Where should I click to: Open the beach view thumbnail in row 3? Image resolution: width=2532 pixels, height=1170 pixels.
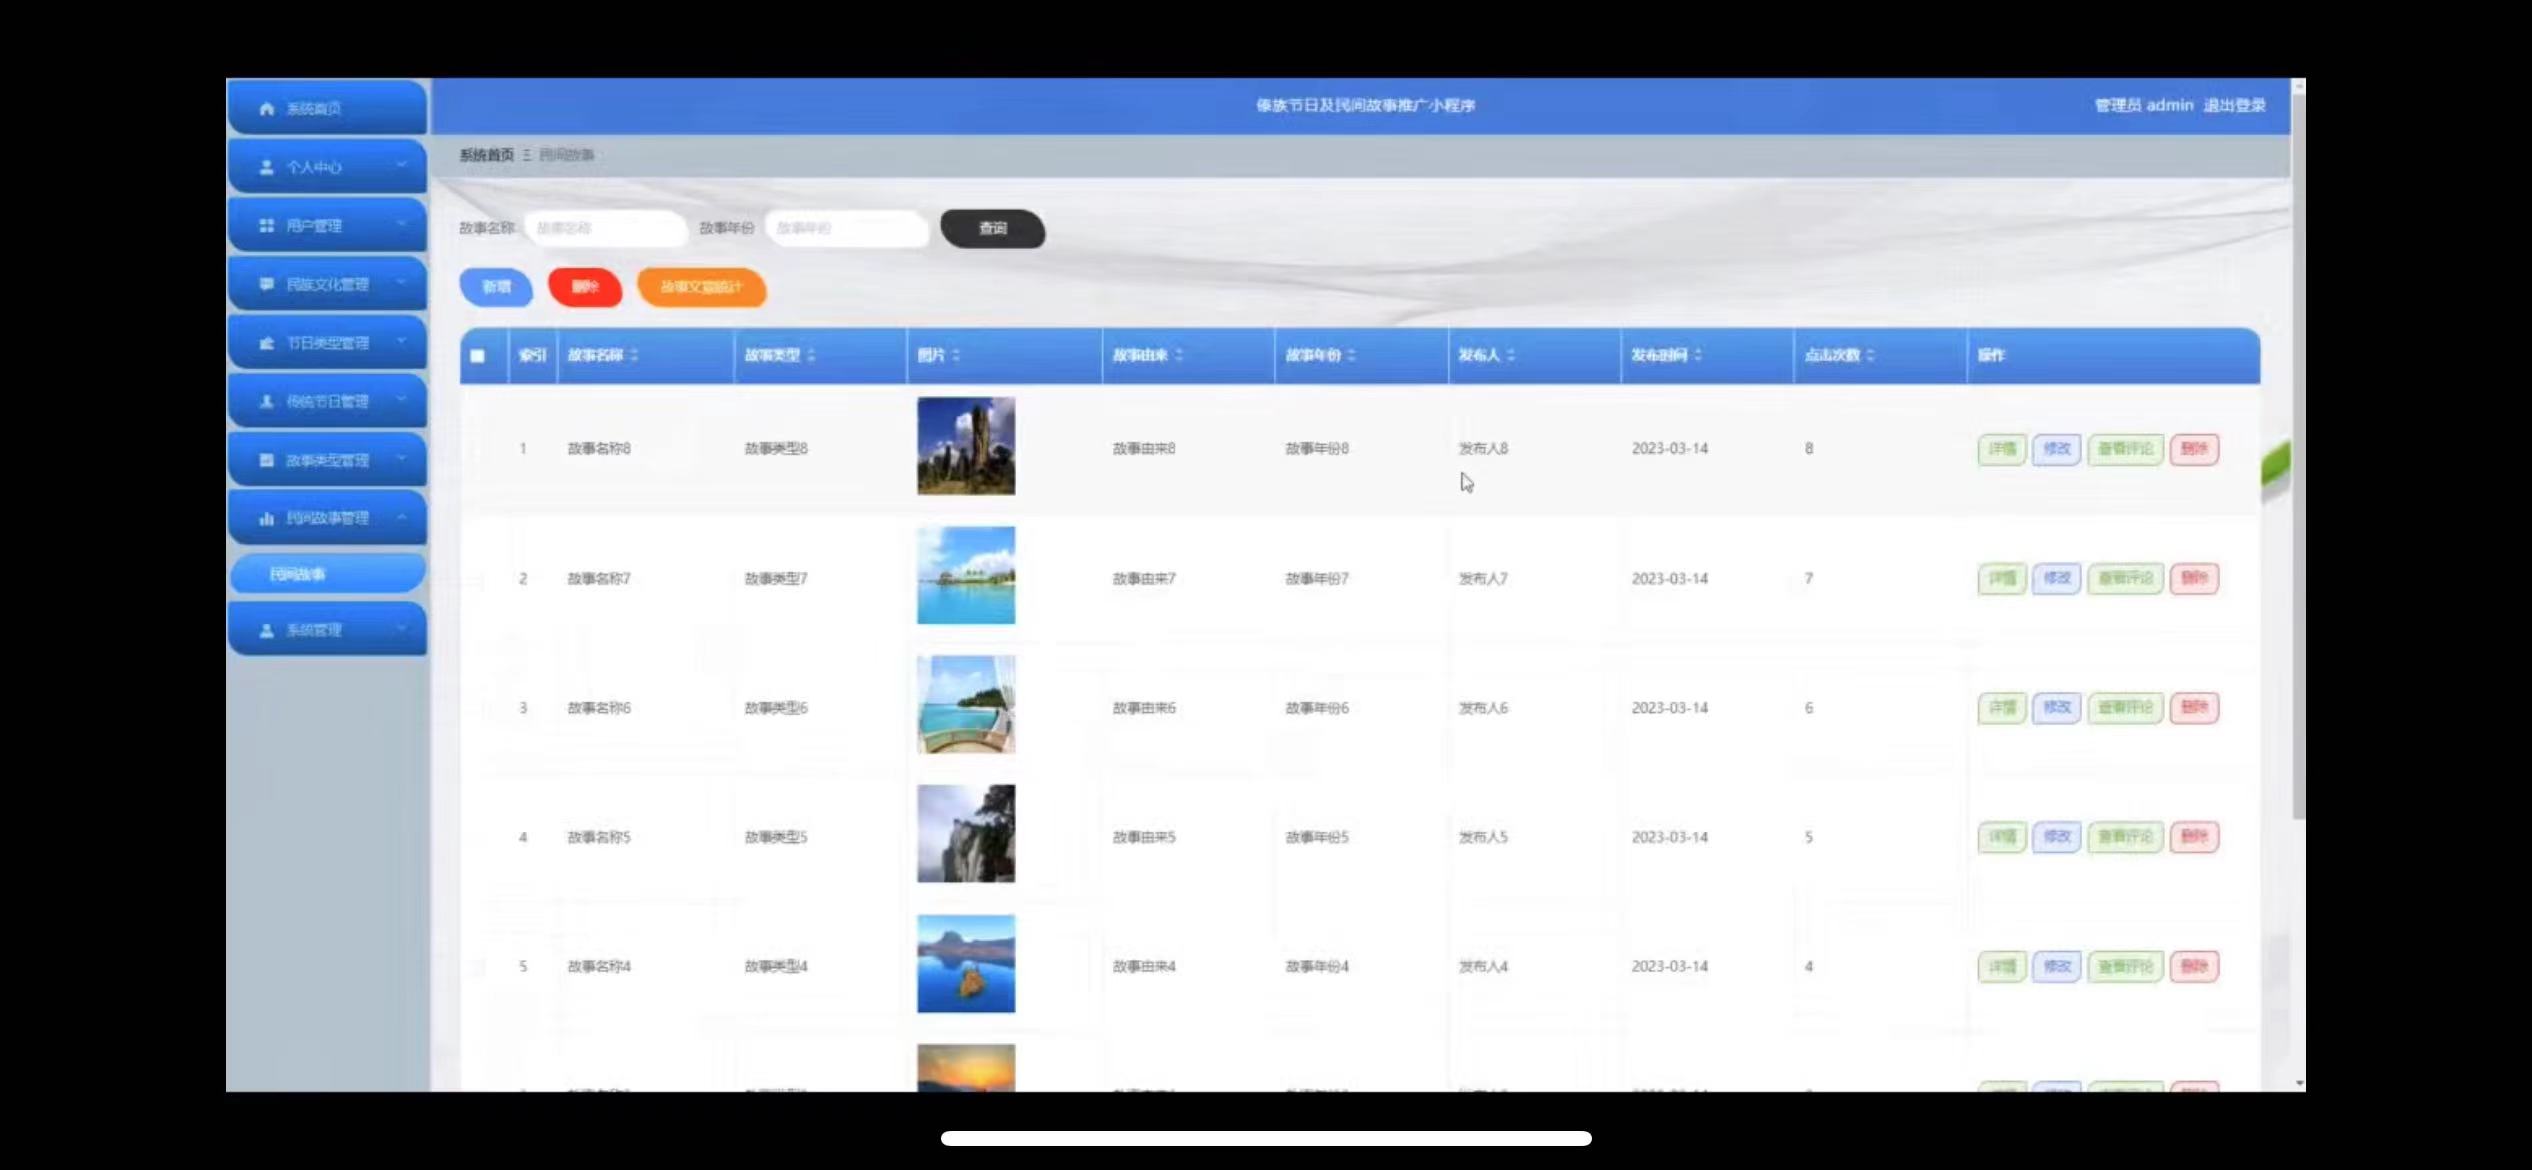[x=966, y=704]
